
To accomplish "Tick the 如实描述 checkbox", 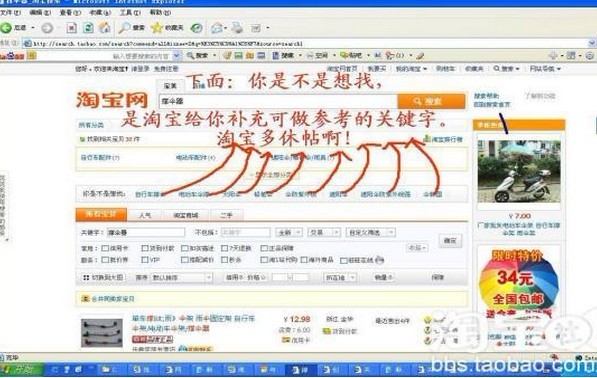I will click(185, 248).
